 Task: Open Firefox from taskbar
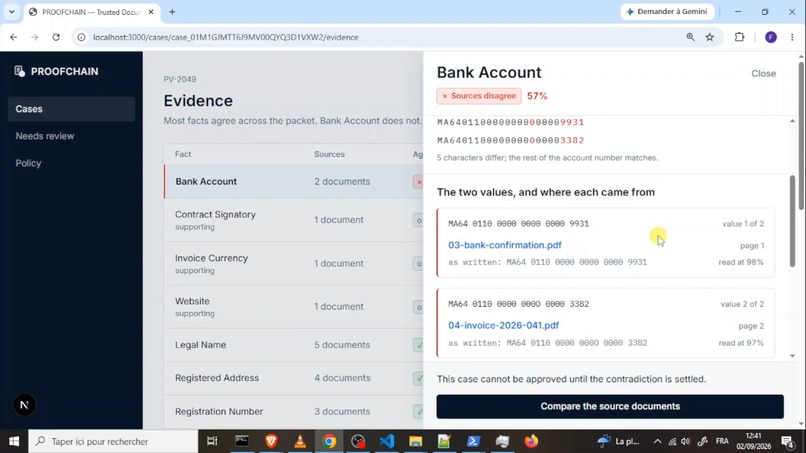[532, 441]
